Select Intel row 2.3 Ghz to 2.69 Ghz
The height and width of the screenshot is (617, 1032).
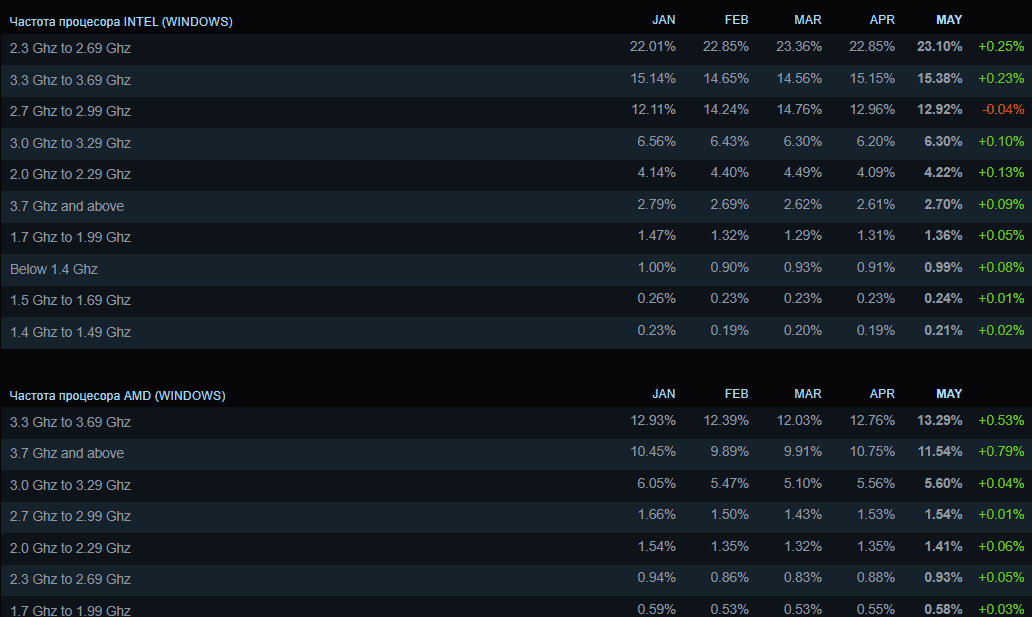(x=70, y=48)
